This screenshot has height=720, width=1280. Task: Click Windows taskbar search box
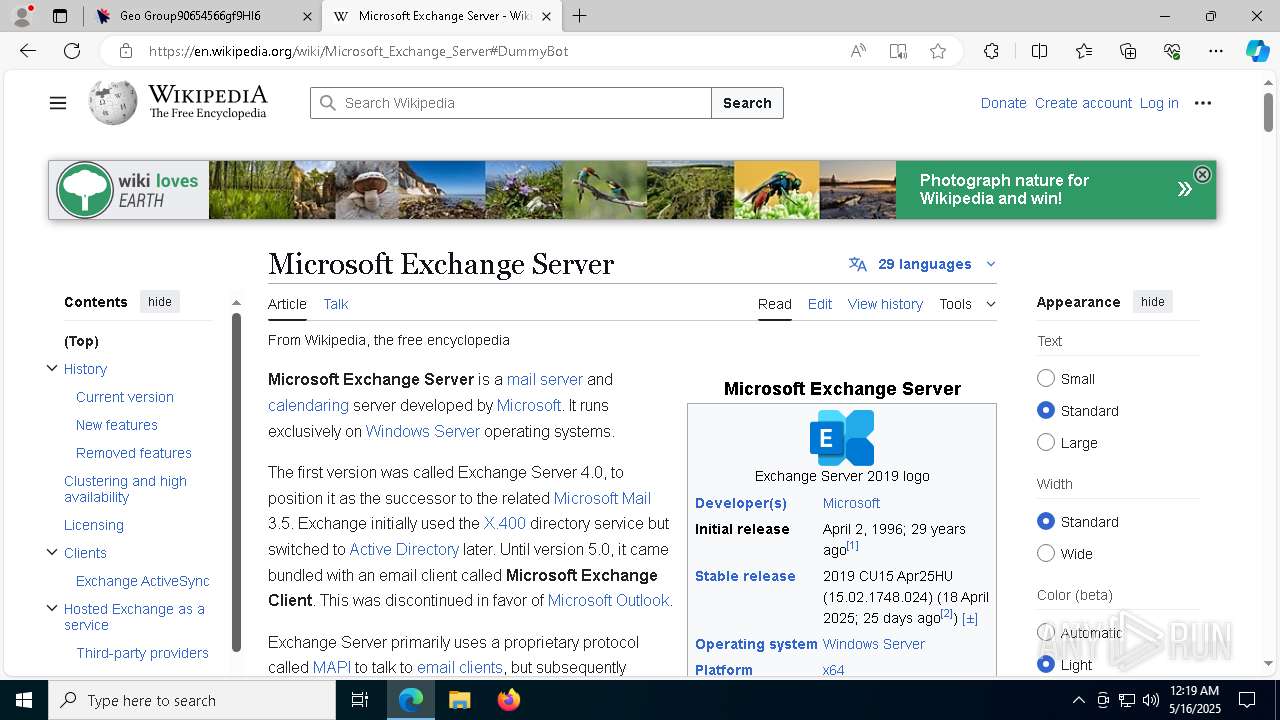point(192,700)
